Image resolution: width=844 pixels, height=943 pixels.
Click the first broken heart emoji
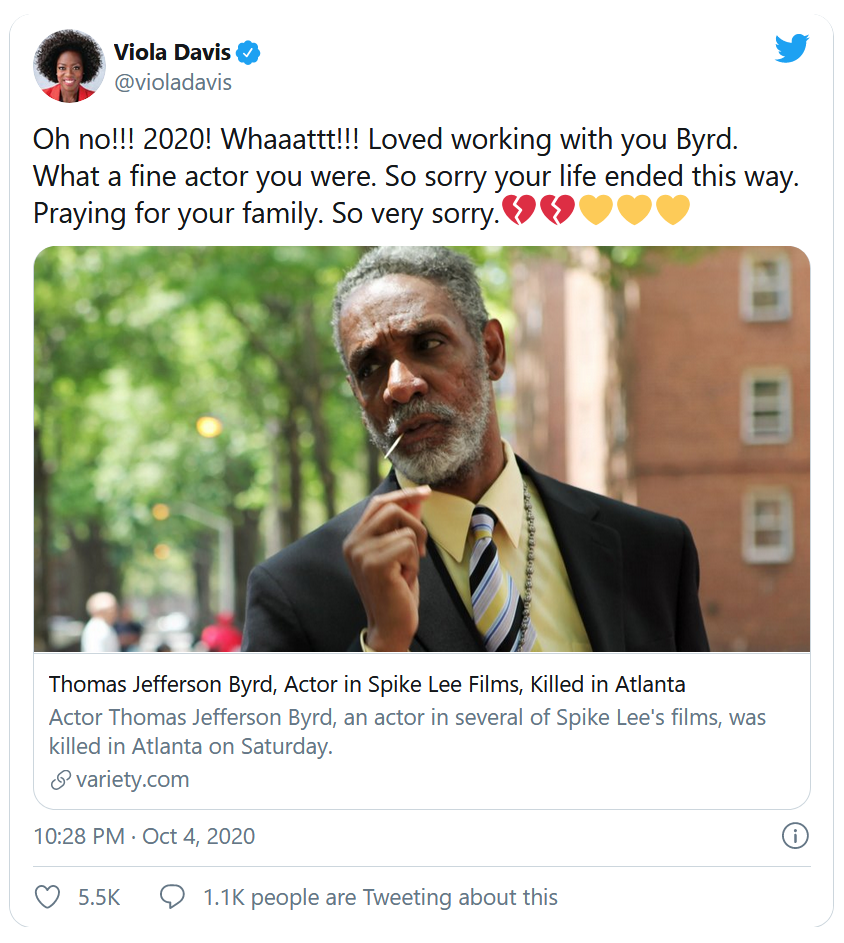pos(519,212)
